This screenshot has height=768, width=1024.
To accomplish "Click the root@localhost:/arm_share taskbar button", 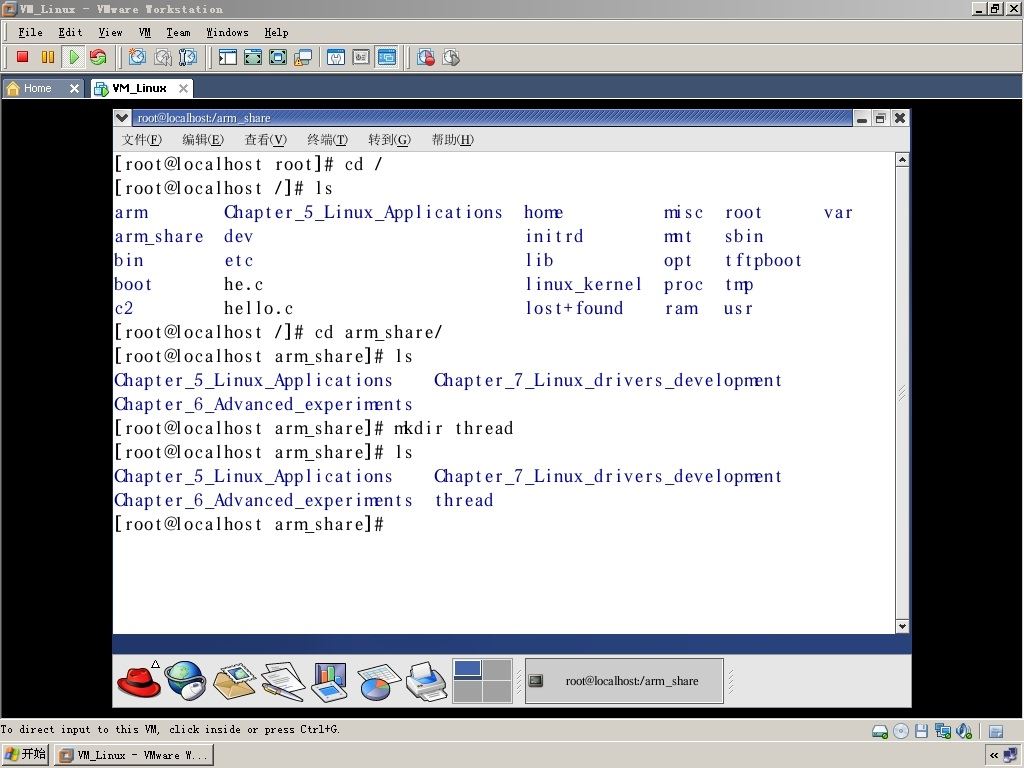I will 624,681.
